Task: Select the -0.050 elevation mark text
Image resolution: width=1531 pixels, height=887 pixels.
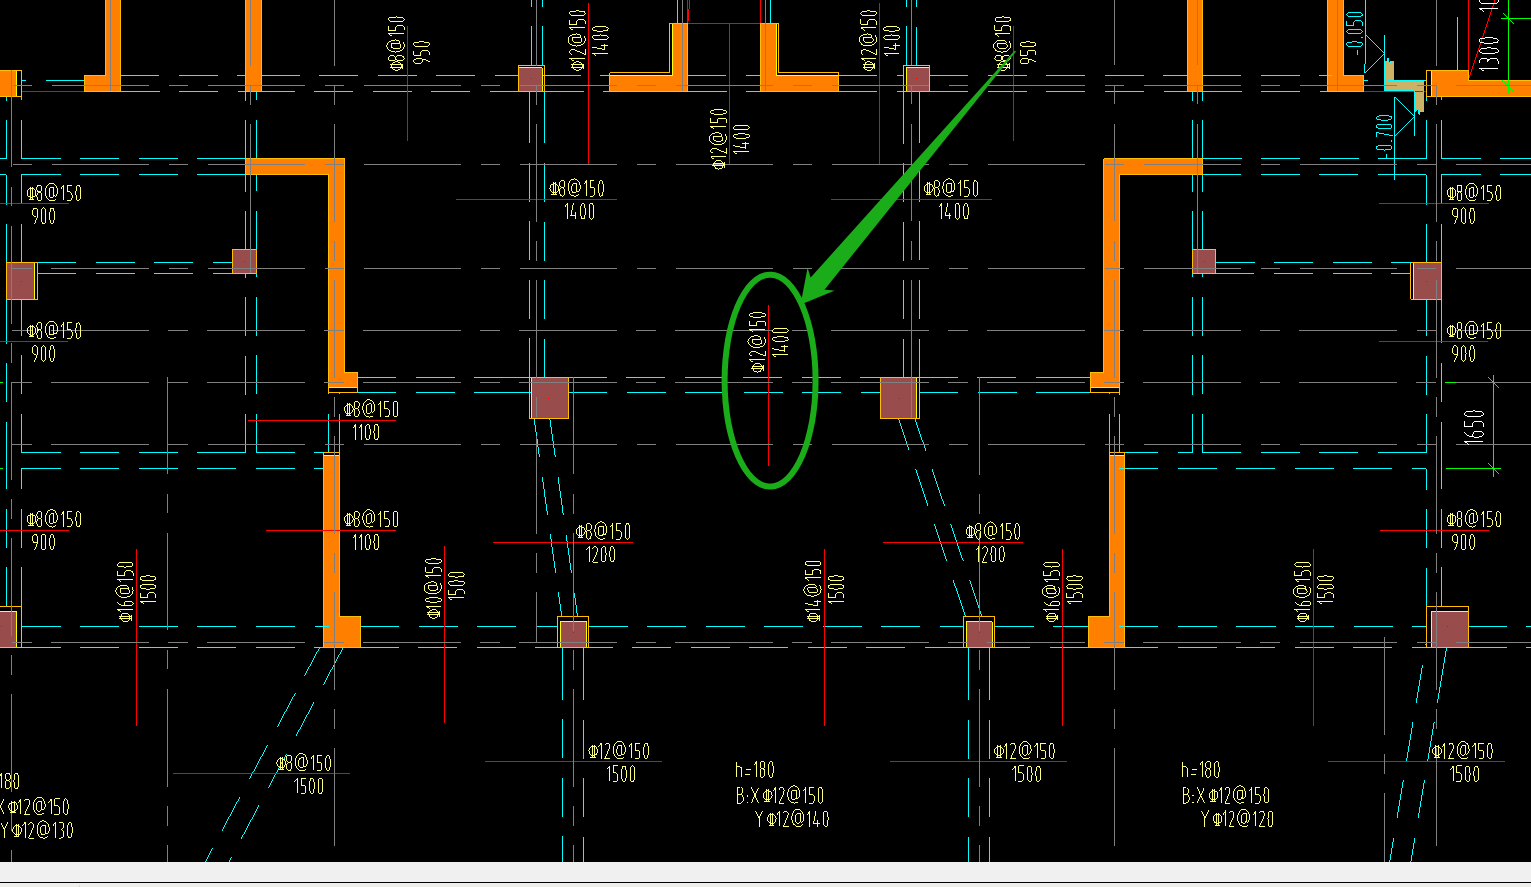Action: 1354,34
